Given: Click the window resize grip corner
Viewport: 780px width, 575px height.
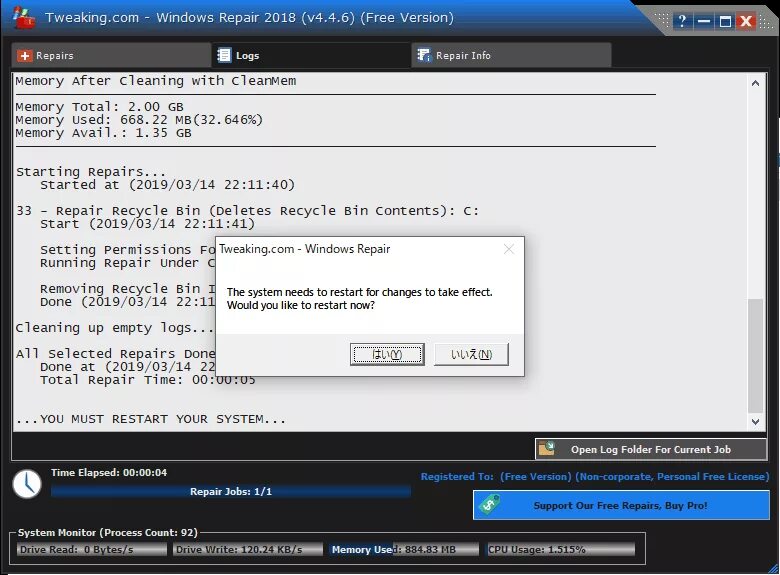Looking at the screenshot, I should tap(773, 568).
